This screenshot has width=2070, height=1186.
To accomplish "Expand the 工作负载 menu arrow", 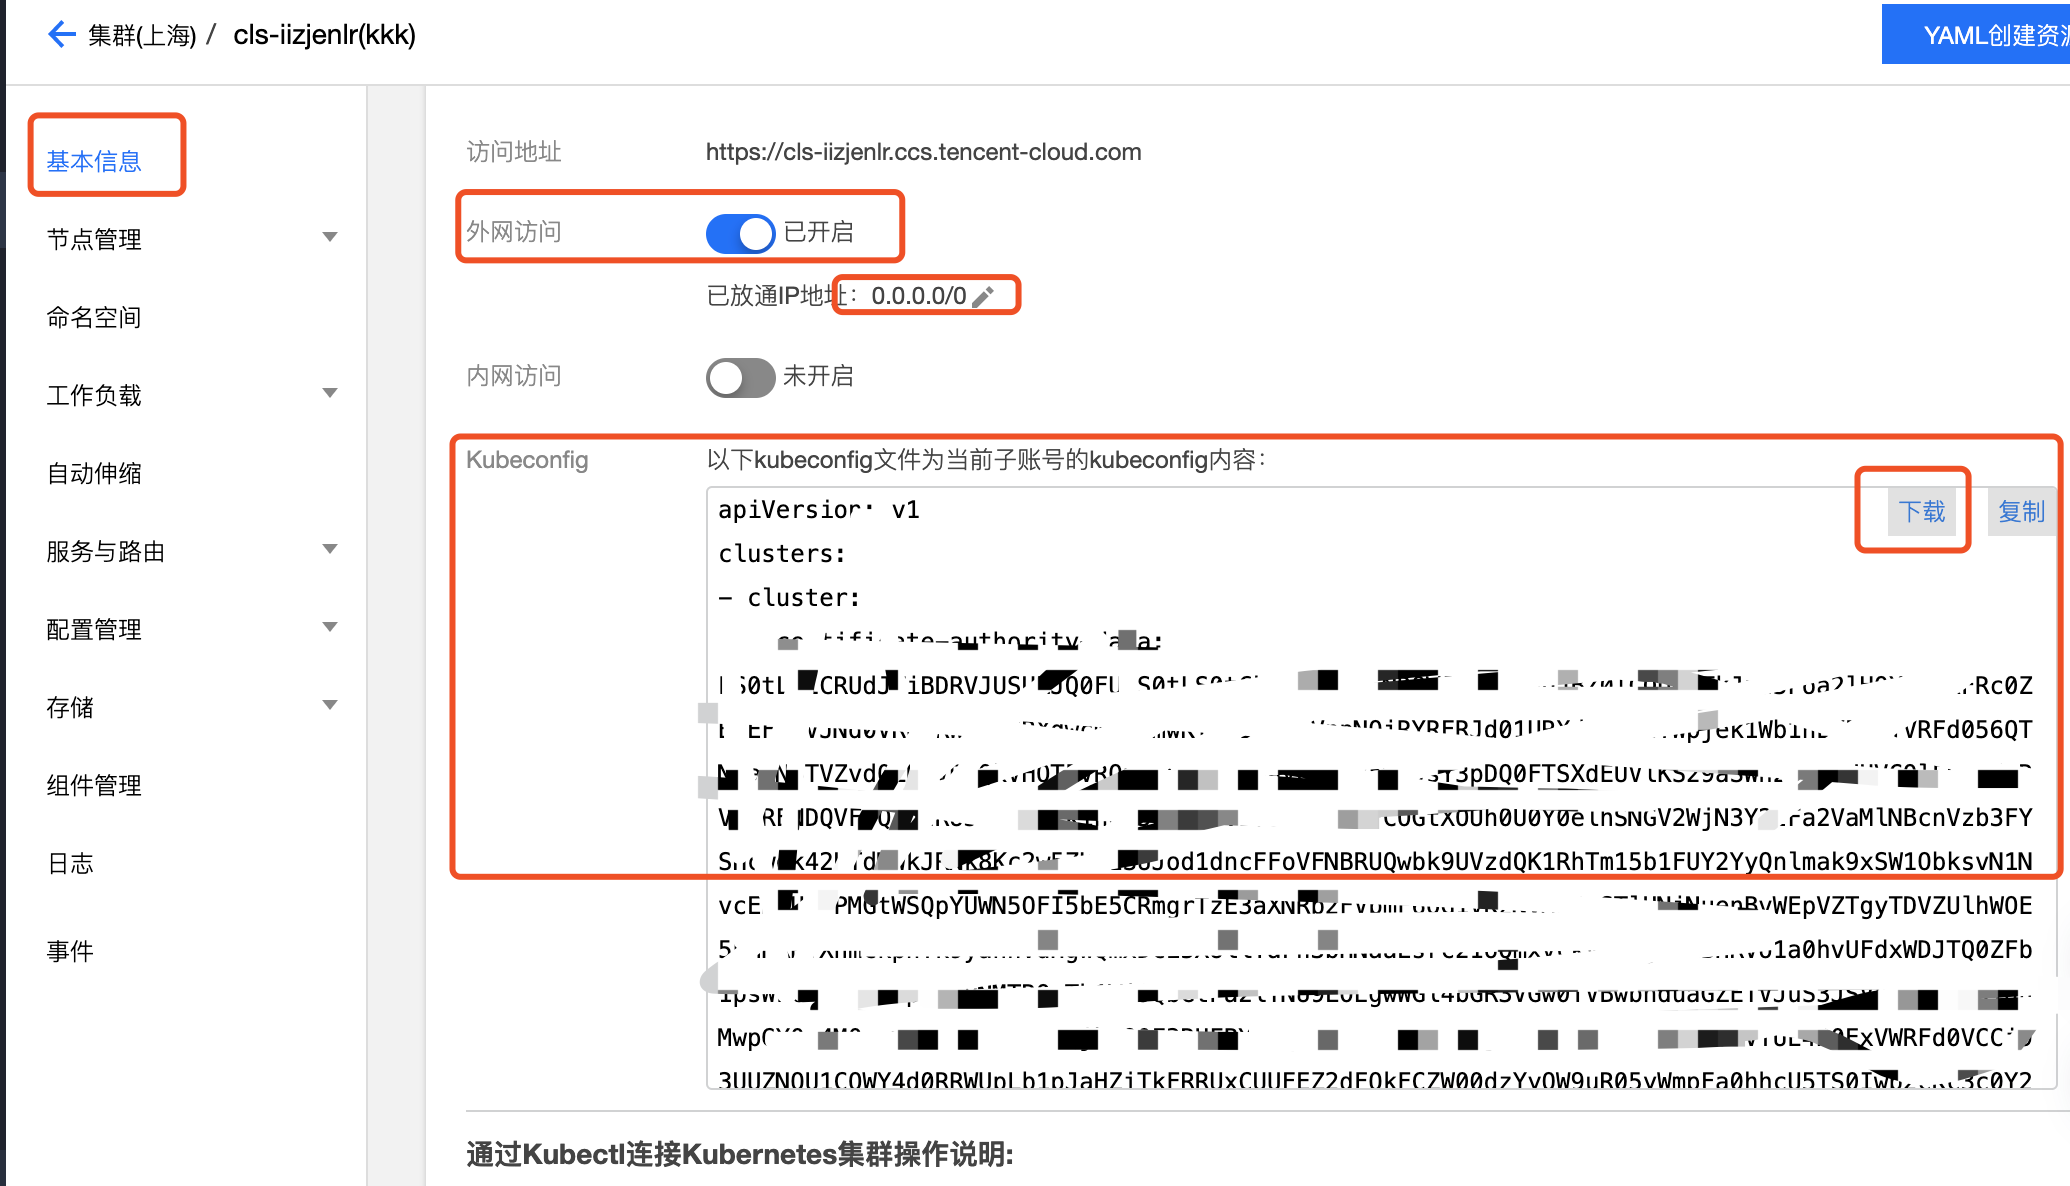I will pos(330,393).
